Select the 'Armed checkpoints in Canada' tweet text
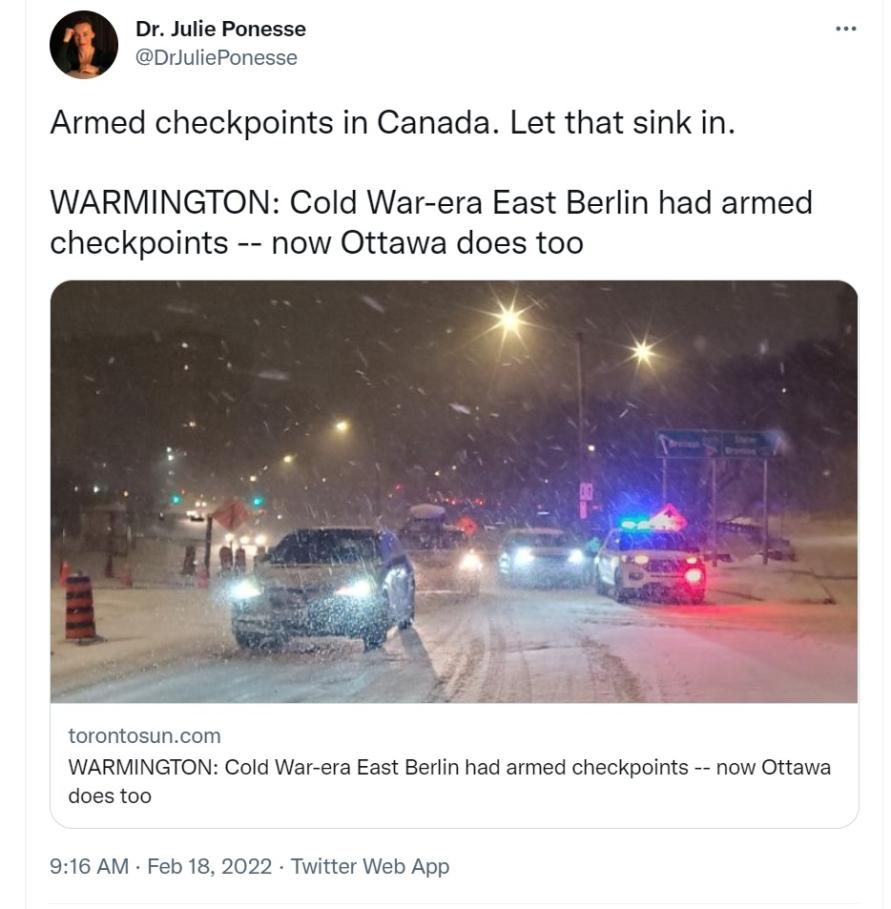Viewport: 891px width, 909px height. (x=392, y=122)
